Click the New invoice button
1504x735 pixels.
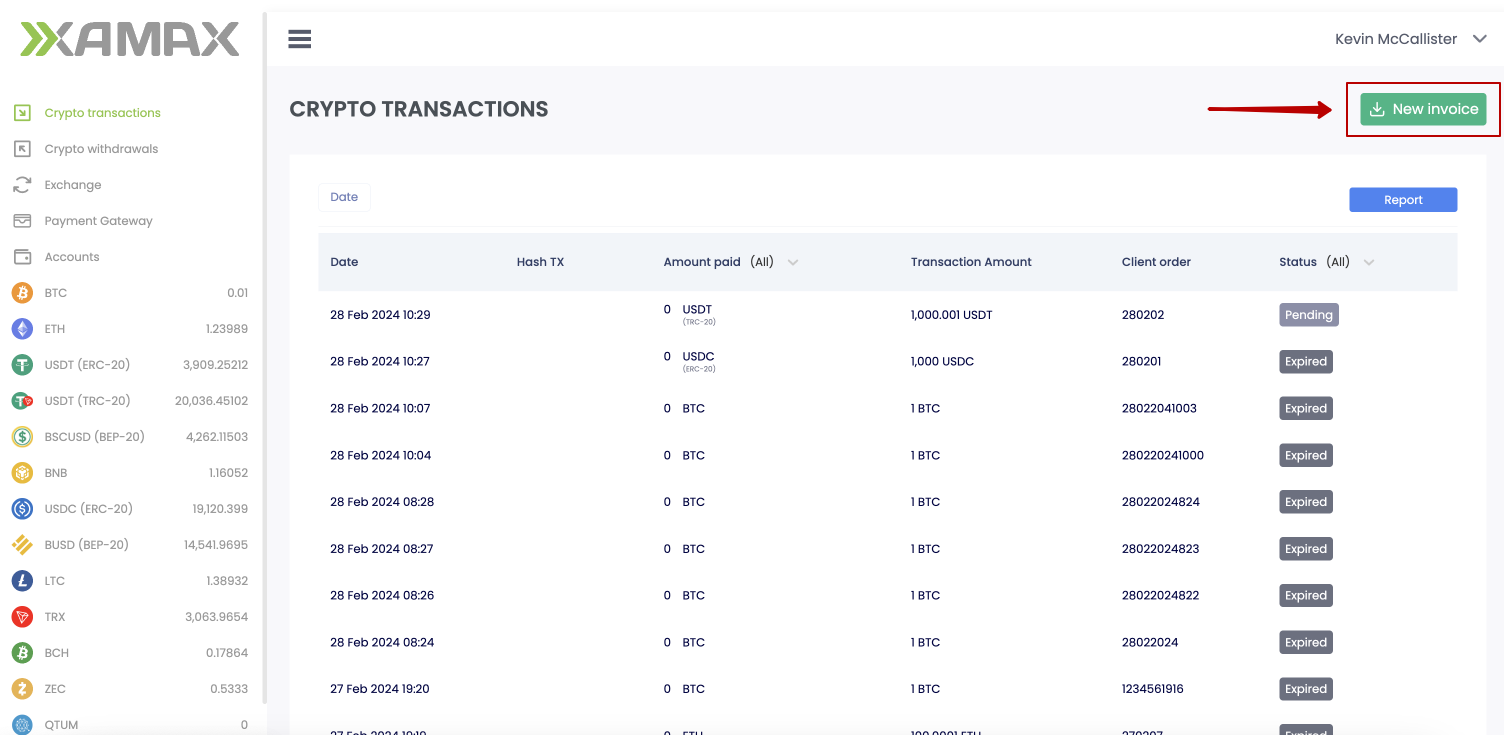(1423, 109)
